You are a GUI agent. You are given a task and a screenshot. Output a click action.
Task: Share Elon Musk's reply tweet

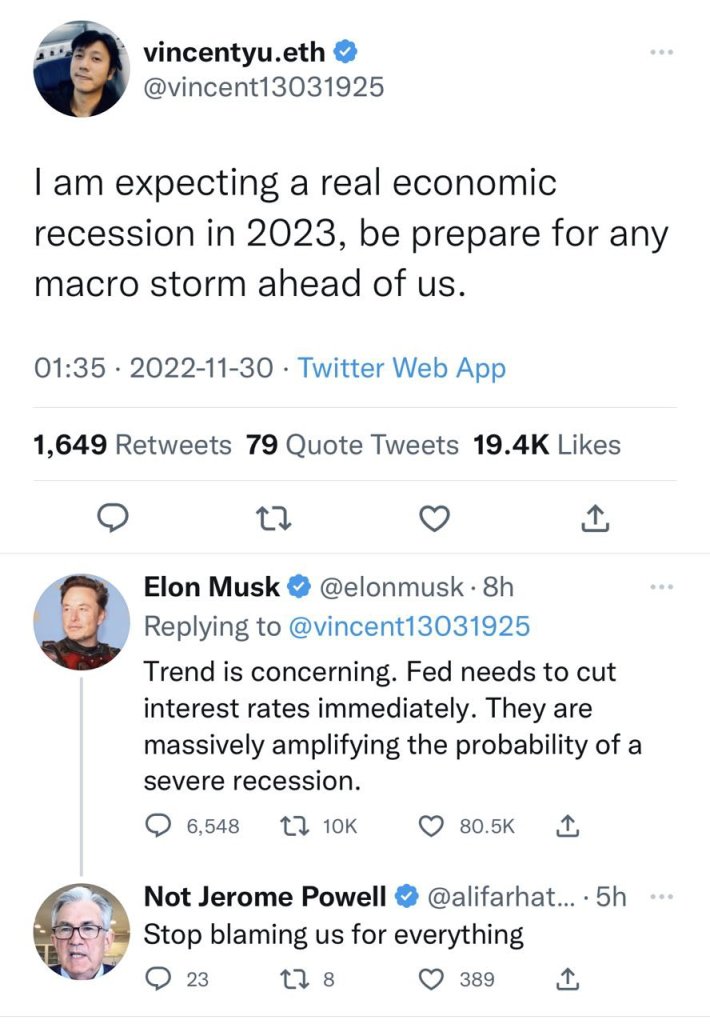(566, 826)
